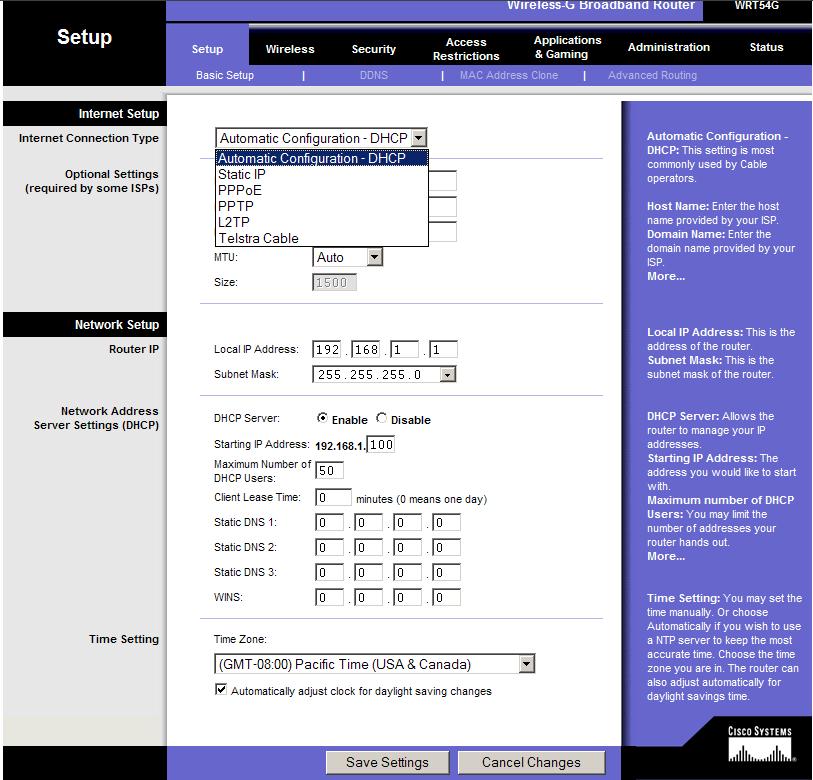Open the More link under DHCP Users help

click(x=666, y=556)
